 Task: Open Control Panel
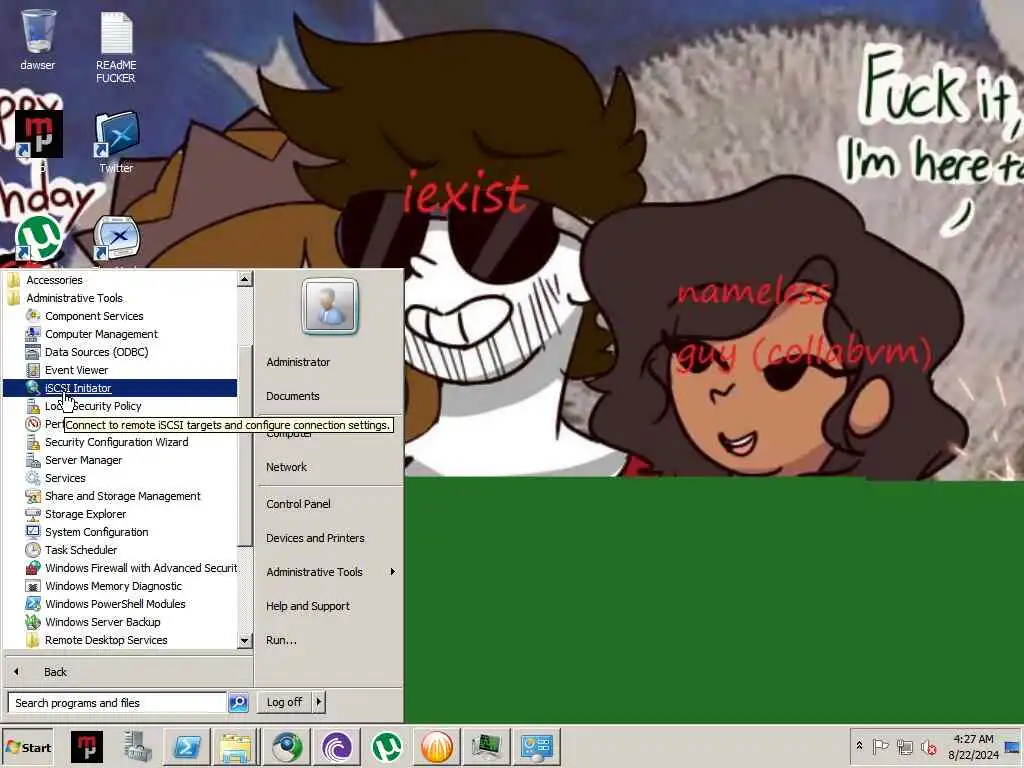coord(298,504)
